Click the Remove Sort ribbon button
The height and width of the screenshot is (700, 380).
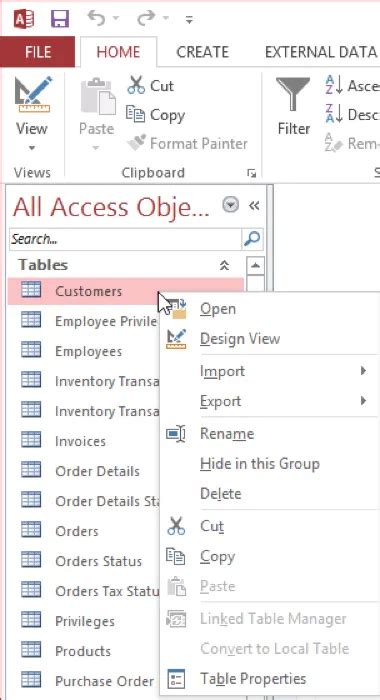tap(352, 143)
